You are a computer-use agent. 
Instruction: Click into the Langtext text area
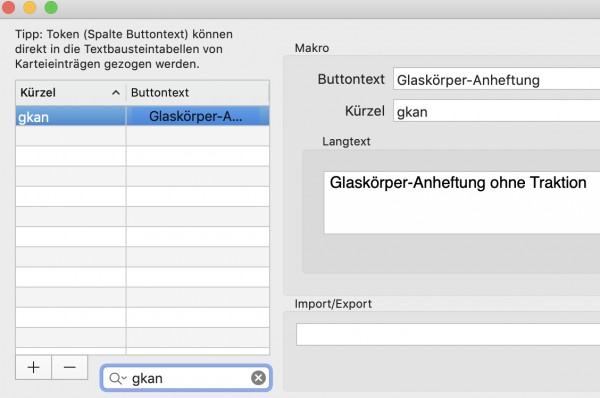point(462,202)
